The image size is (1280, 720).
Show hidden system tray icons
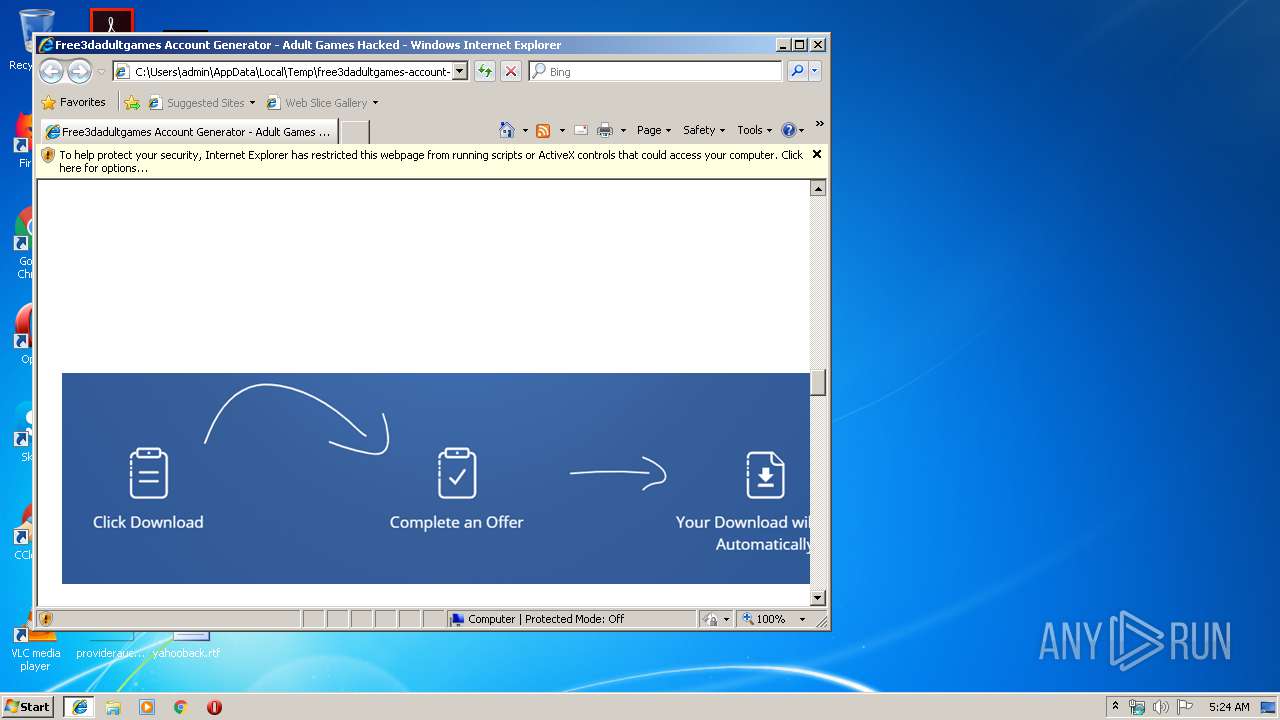pos(1116,706)
